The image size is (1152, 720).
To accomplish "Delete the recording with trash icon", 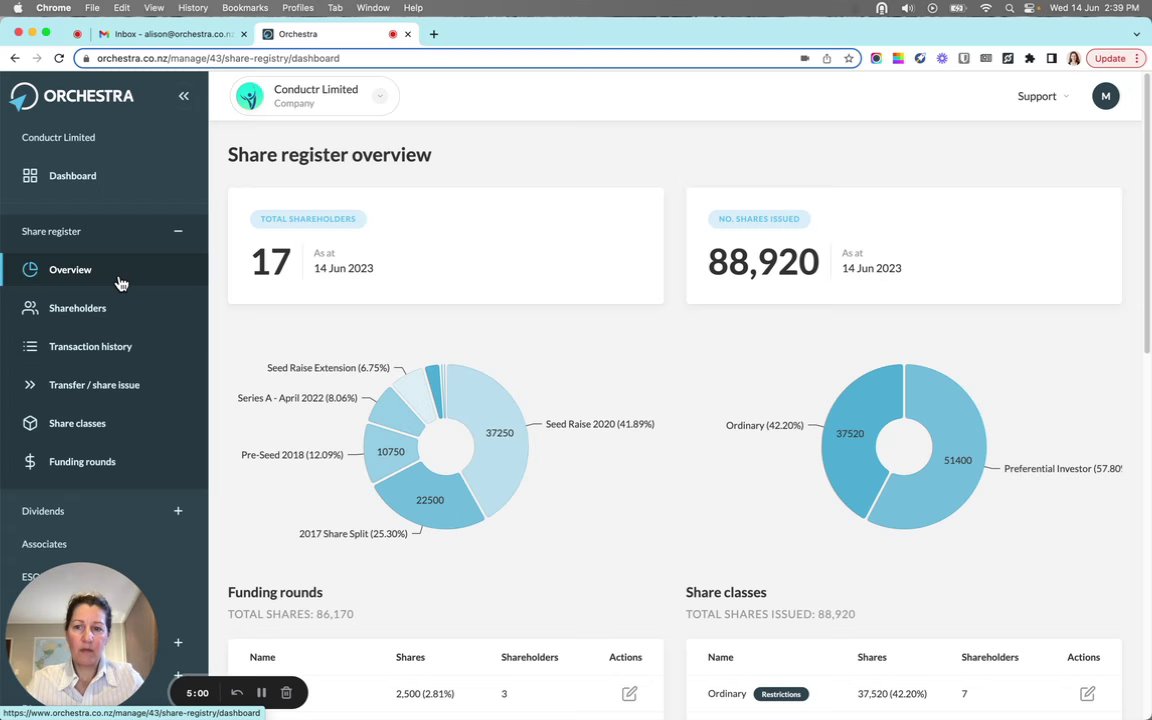I will (x=287, y=693).
